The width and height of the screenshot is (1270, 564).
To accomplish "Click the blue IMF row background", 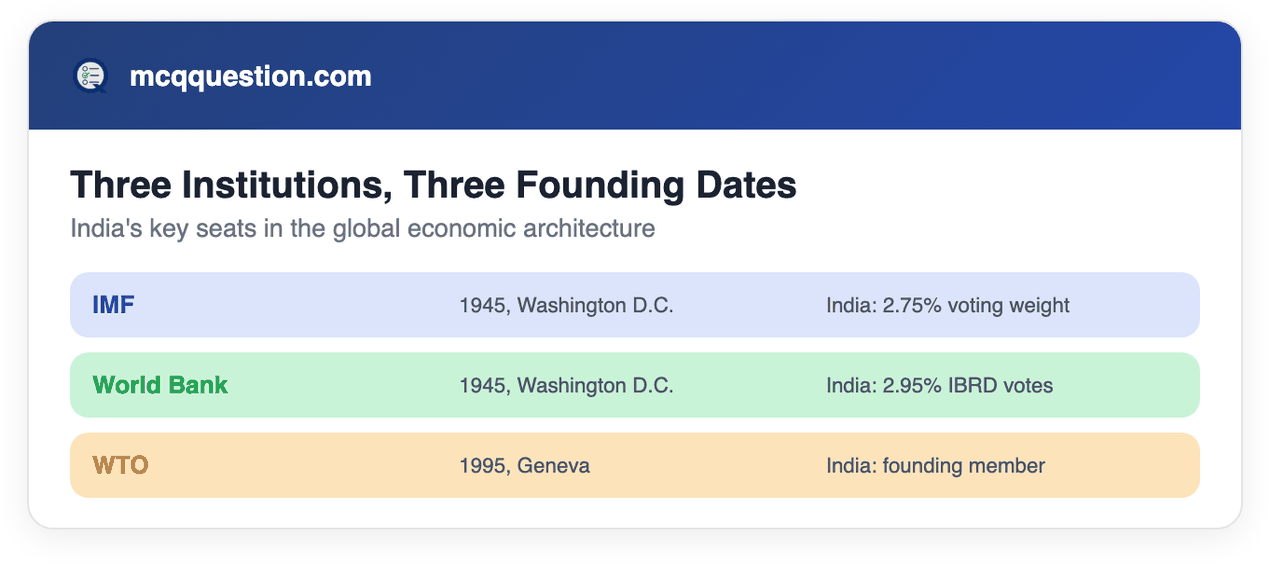I will [x=634, y=305].
